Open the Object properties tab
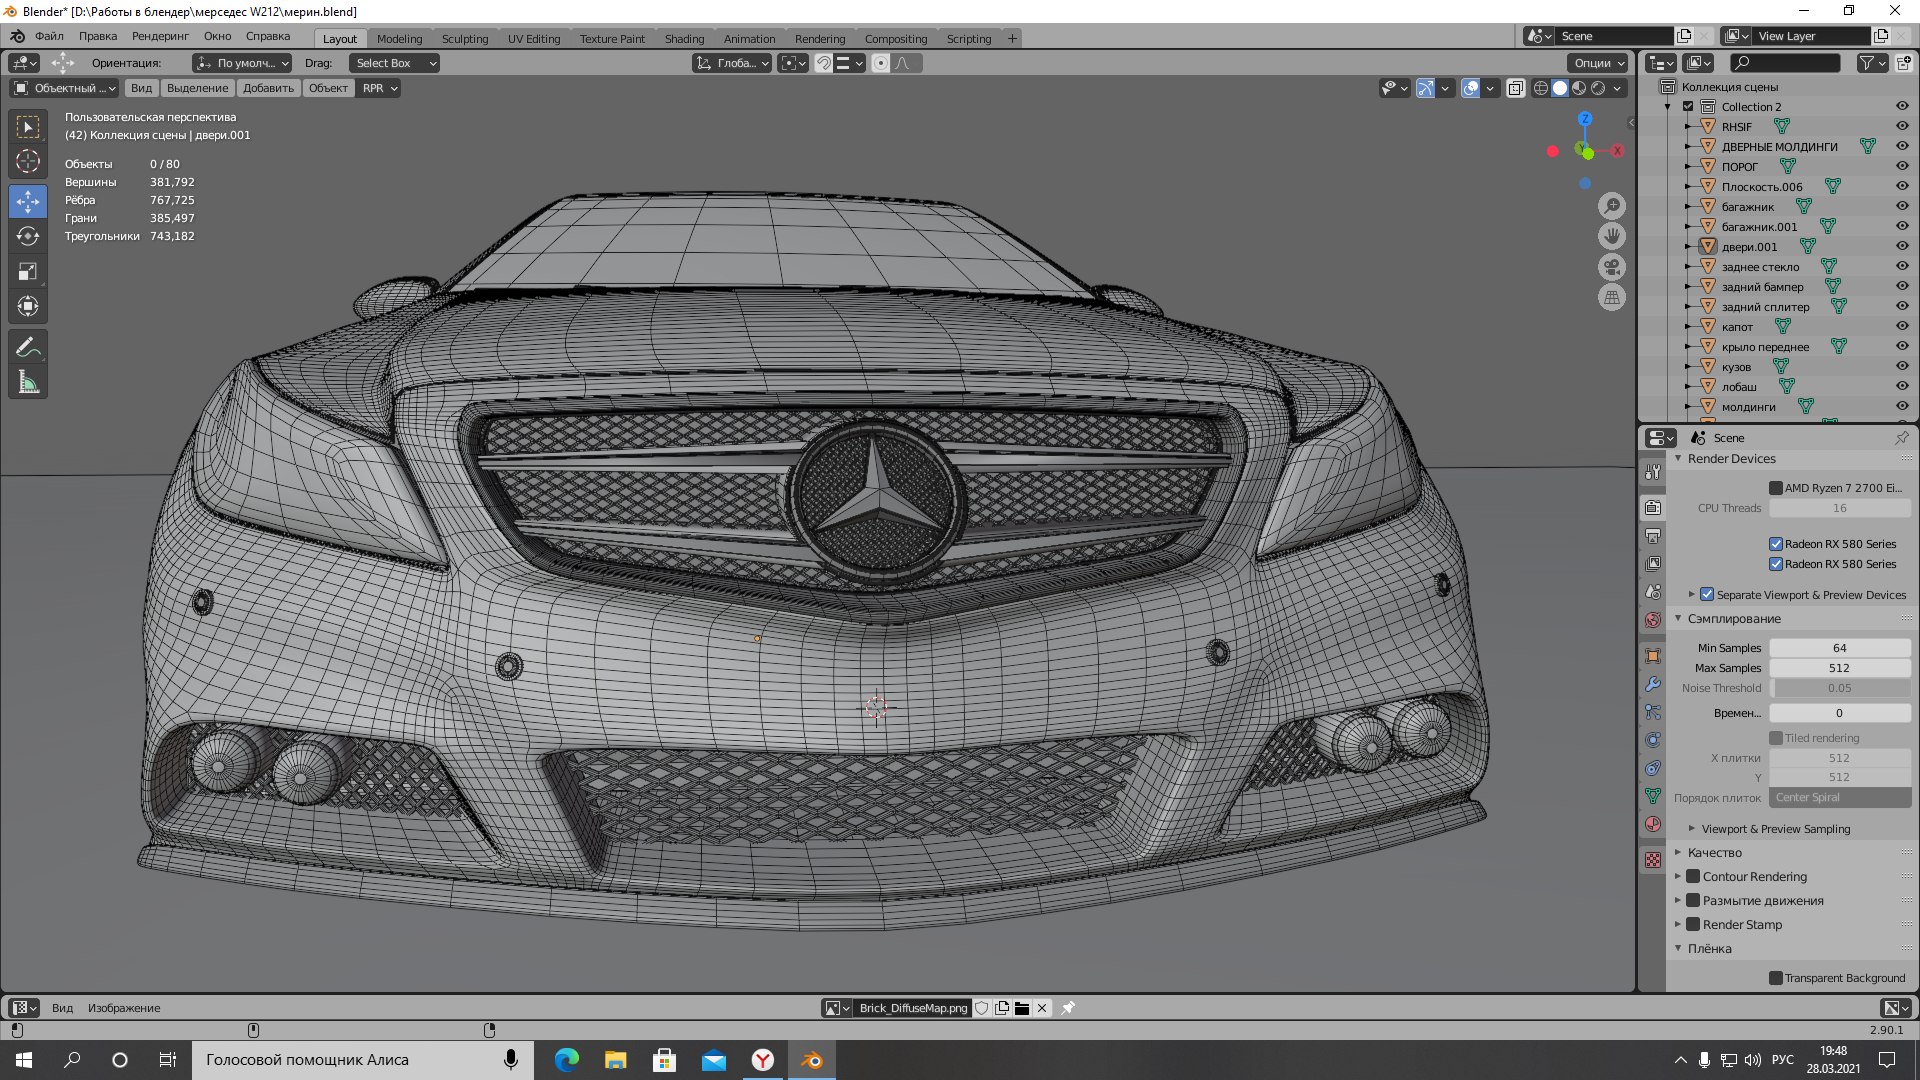The image size is (1920, 1080). pos(1653,656)
